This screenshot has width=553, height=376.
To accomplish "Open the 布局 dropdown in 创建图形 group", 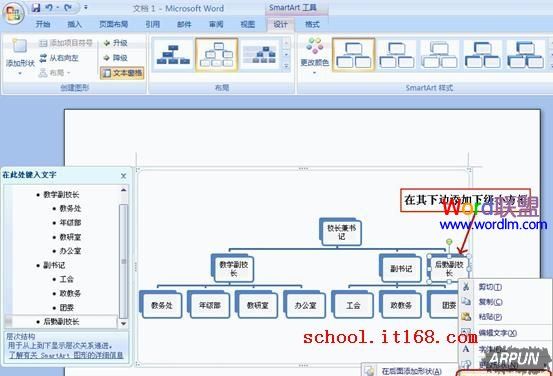I will [x=55, y=73].
